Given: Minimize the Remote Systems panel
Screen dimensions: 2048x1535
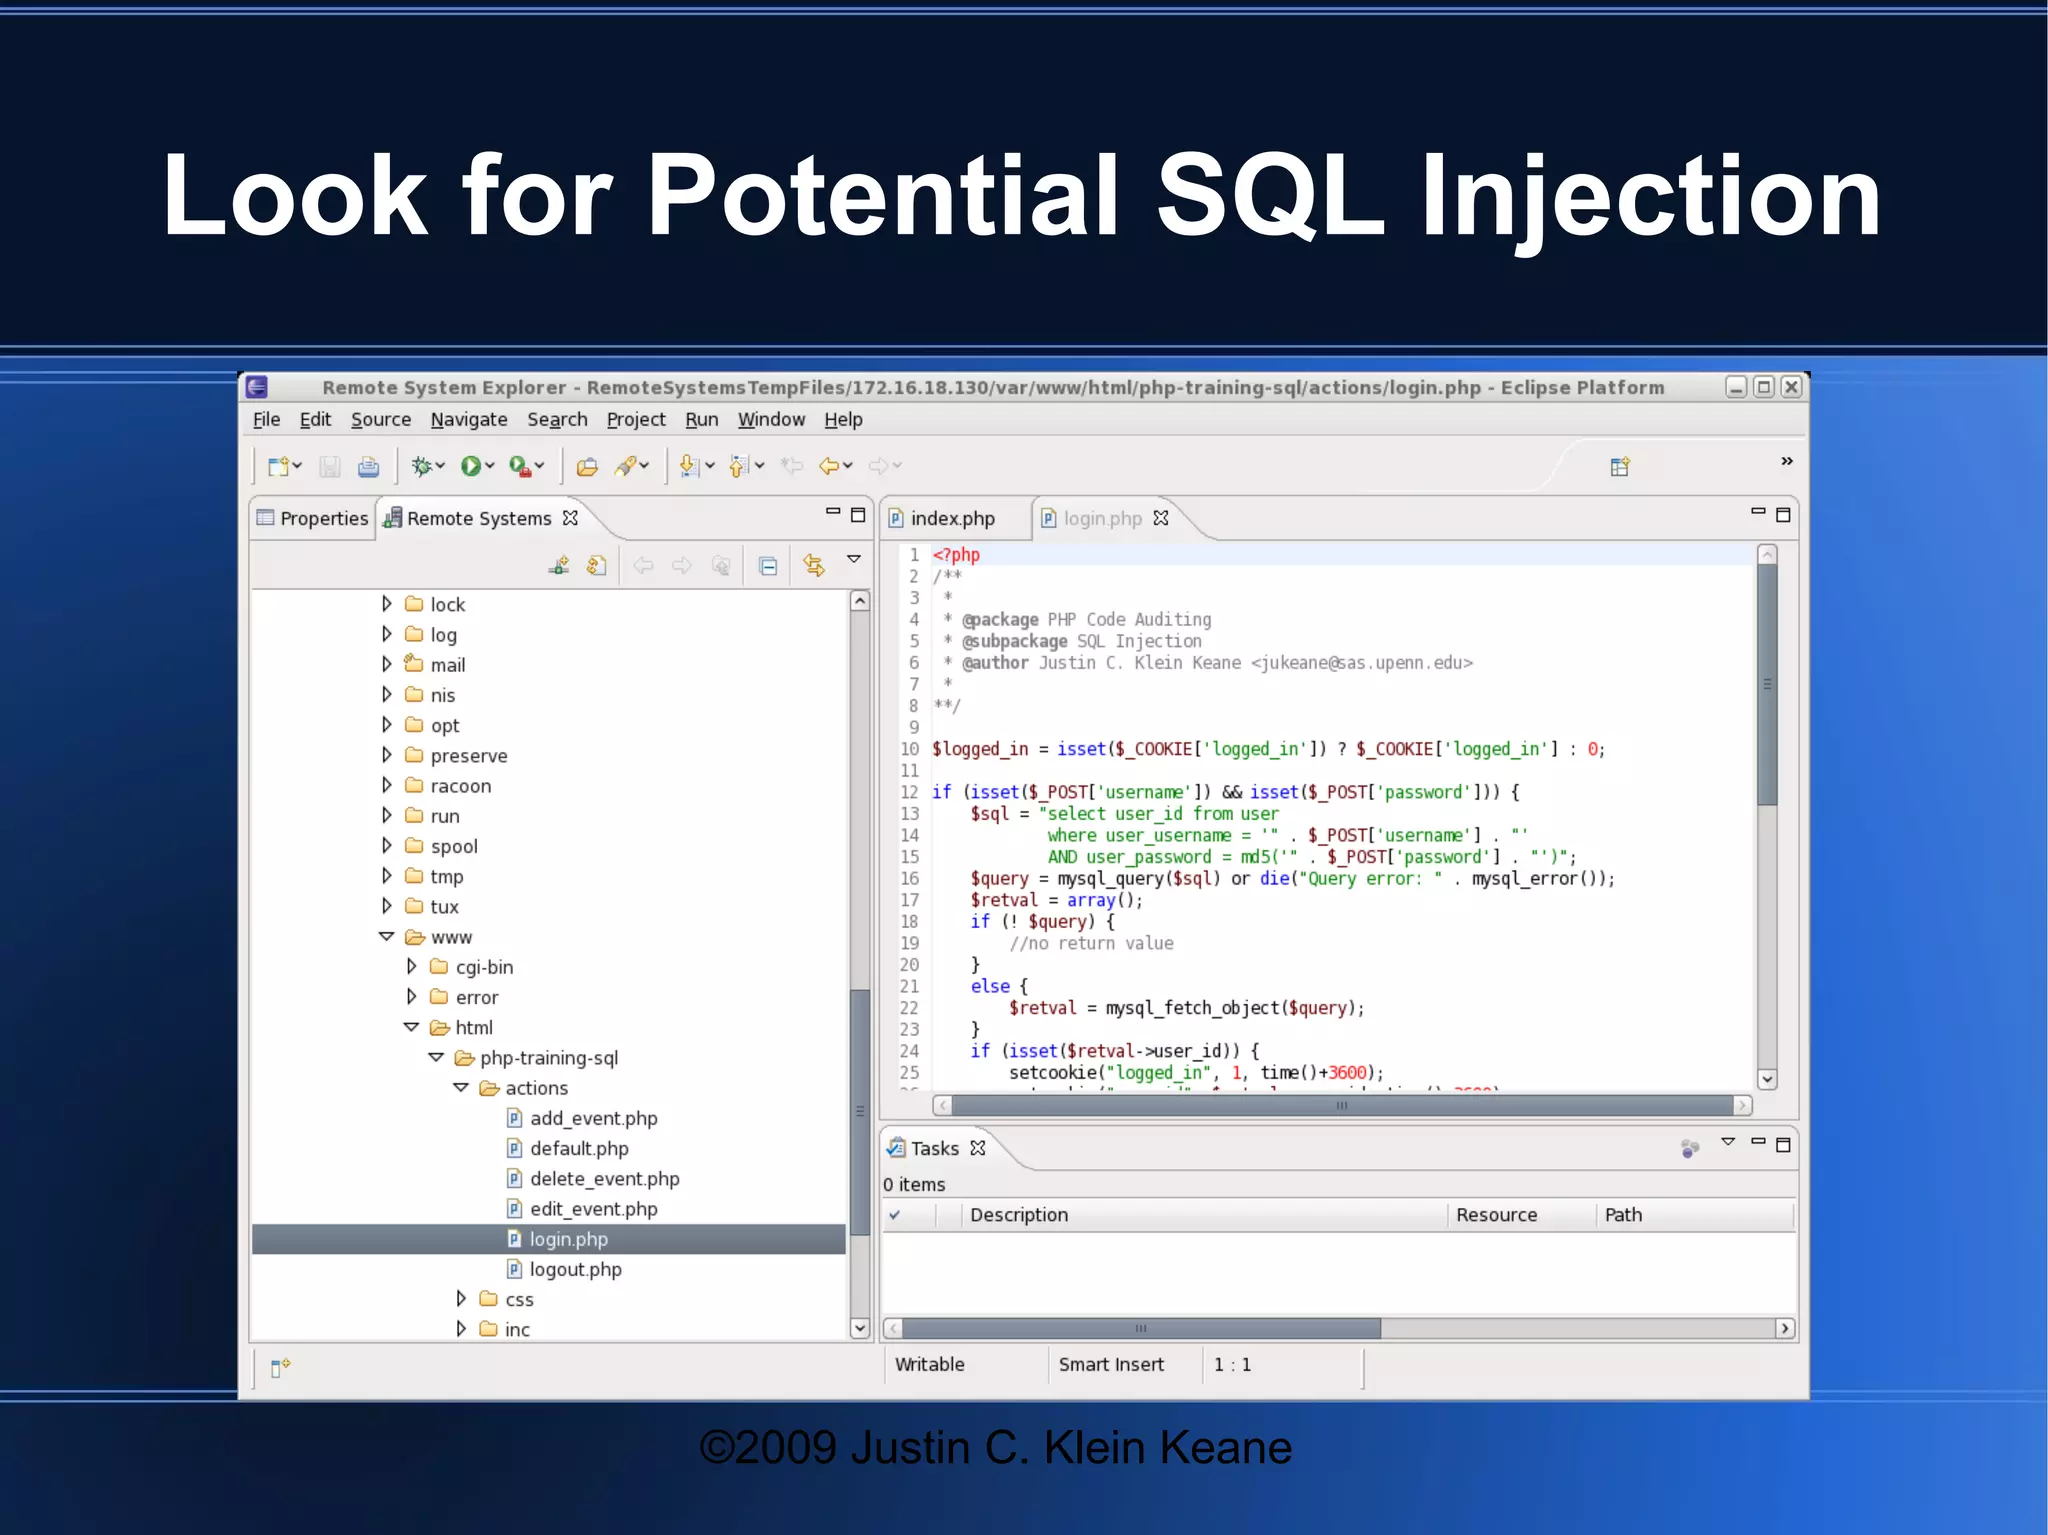Looking at the screenshot, I should tap(833, 512).
